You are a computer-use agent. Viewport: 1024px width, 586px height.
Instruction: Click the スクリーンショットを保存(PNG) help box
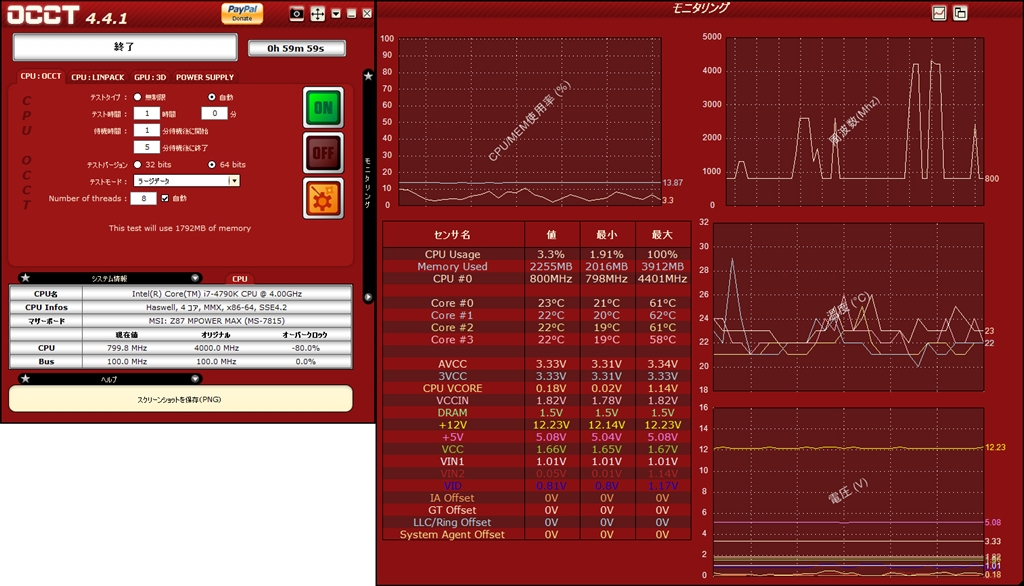[181, 399]
